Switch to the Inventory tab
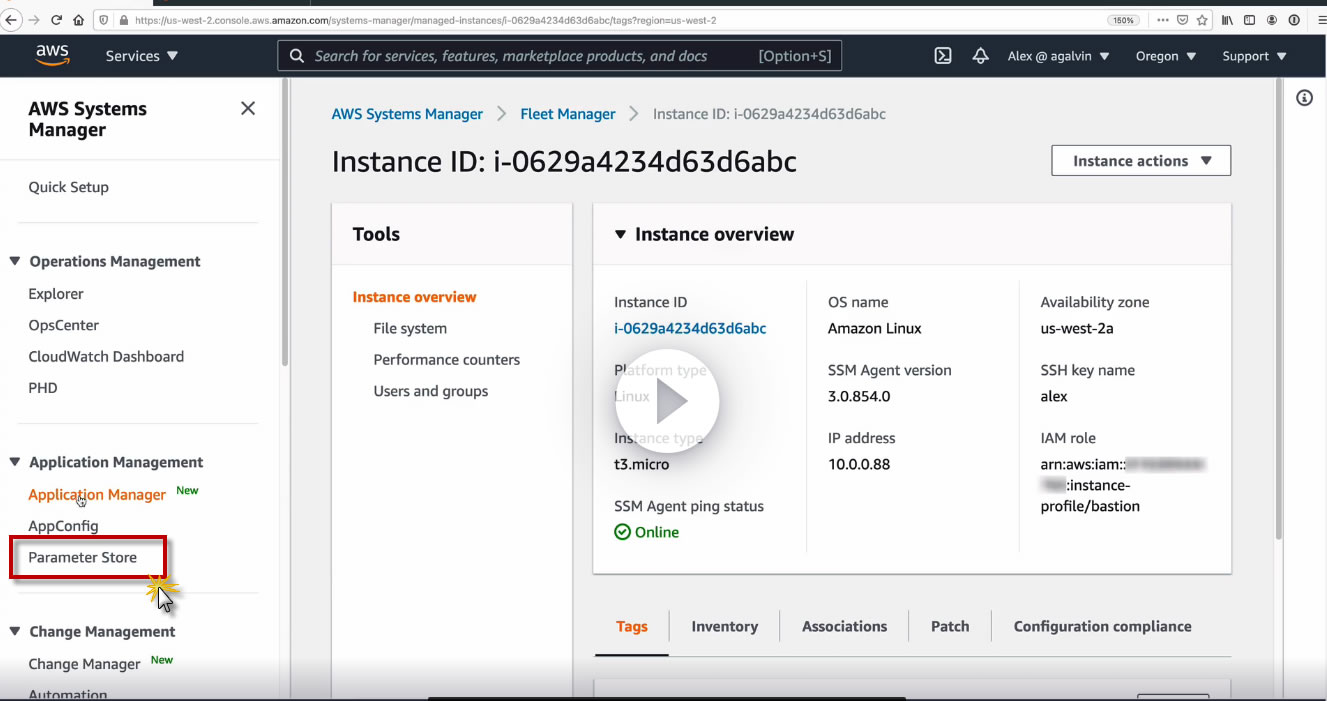The width and height of the screenshot is (1327, 701). (724, 626)
